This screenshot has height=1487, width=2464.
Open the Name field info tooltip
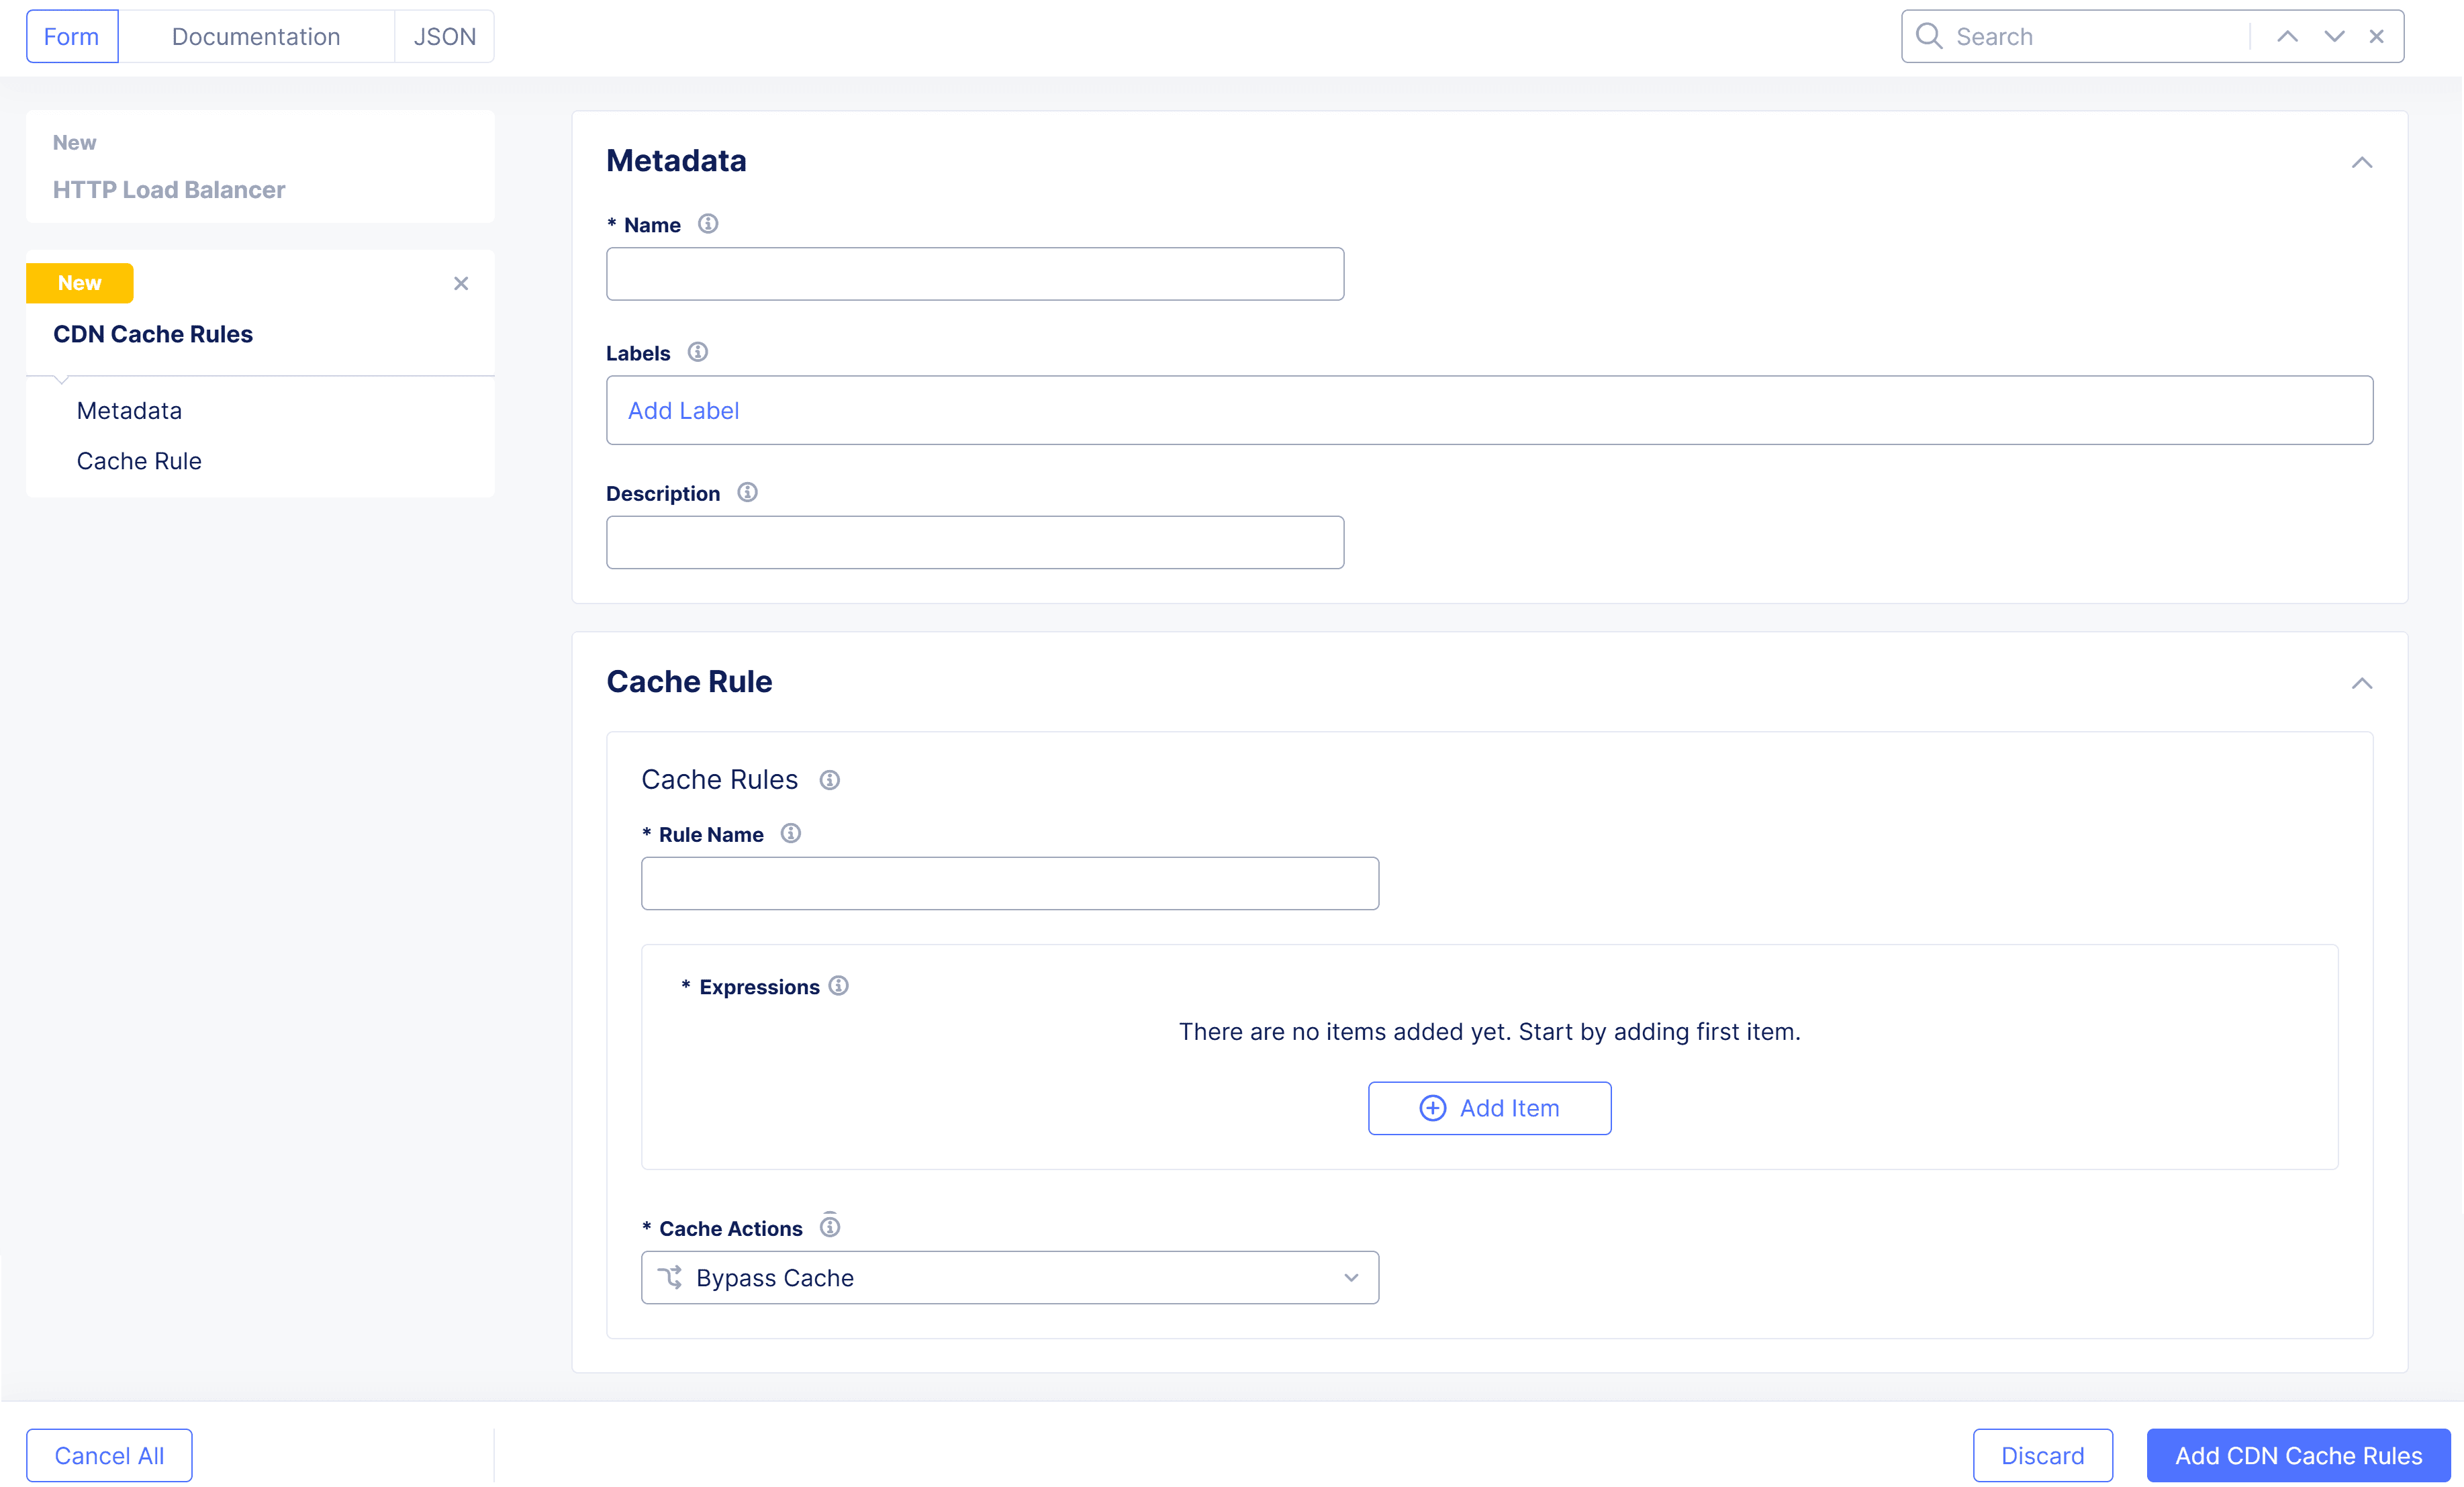coord(709,224)
